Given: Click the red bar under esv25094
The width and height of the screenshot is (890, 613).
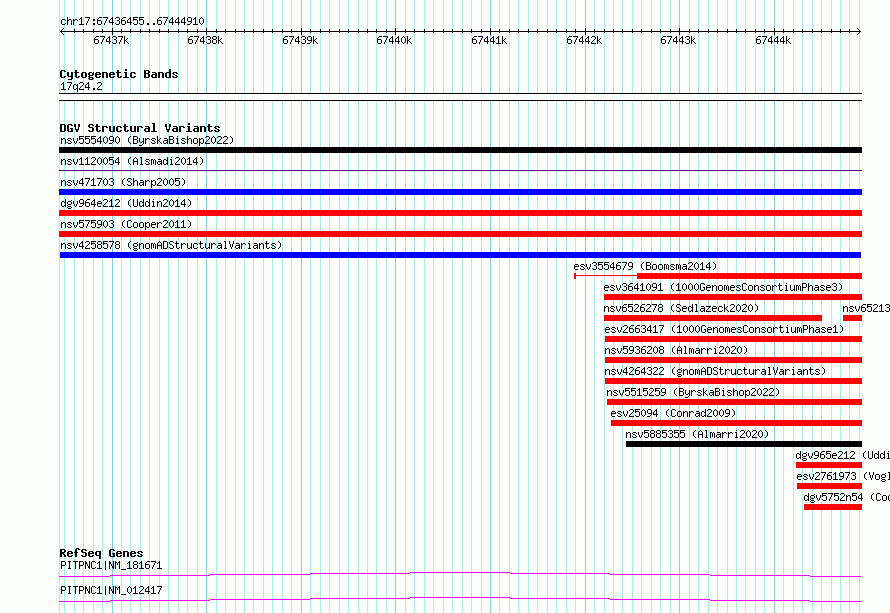Looking at the screenshot, I should (x=736, y=423).
